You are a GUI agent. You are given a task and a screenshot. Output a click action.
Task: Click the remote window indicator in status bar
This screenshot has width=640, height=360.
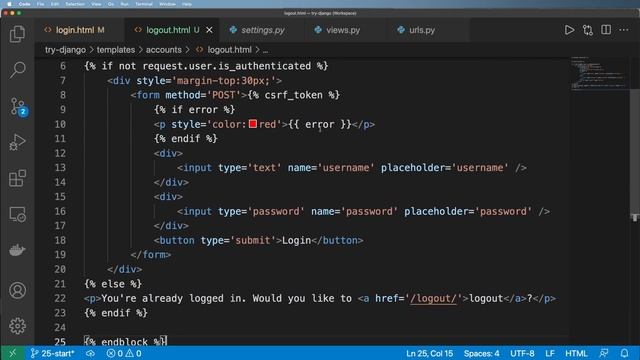(12, 353)
